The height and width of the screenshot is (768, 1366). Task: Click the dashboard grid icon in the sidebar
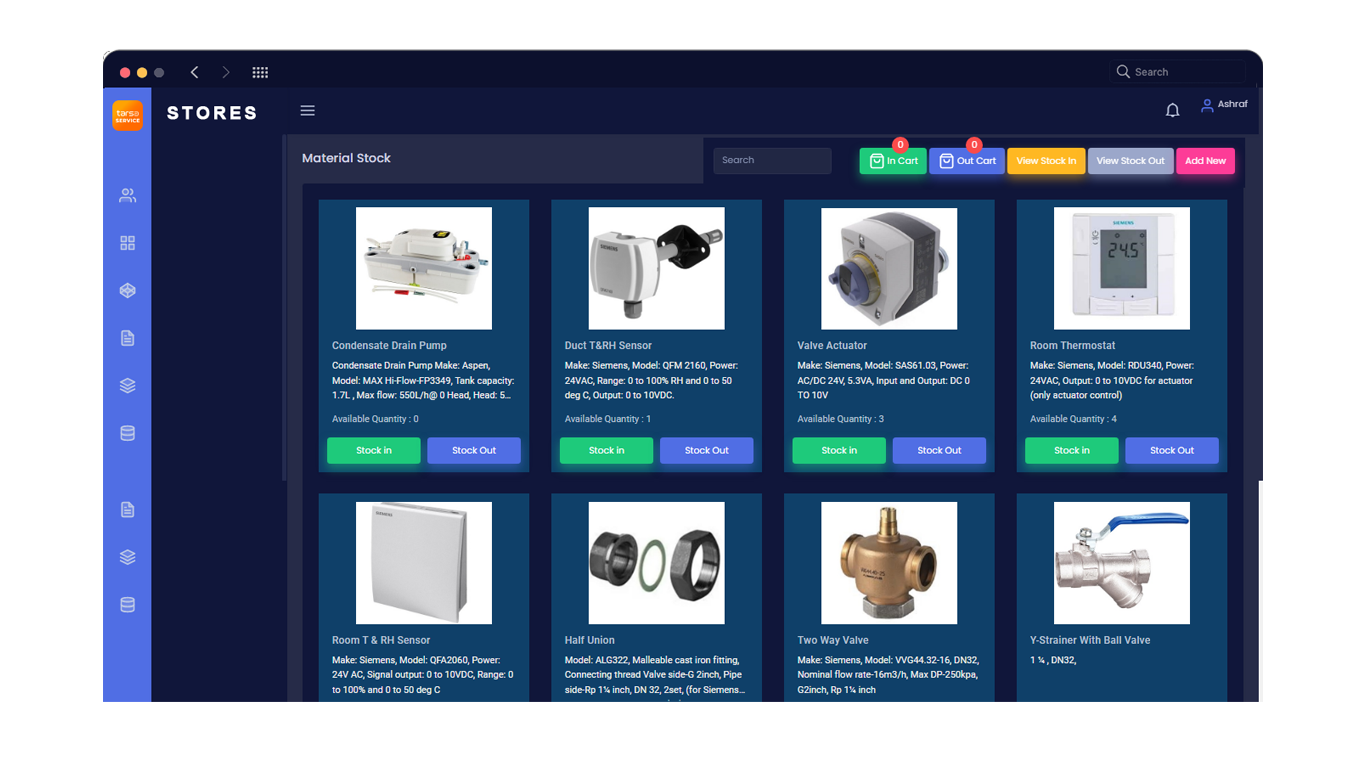click(127, 243)
